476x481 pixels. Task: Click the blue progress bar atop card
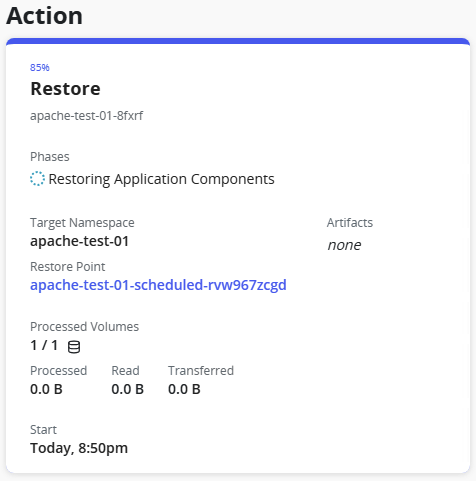tap(238, 41)
